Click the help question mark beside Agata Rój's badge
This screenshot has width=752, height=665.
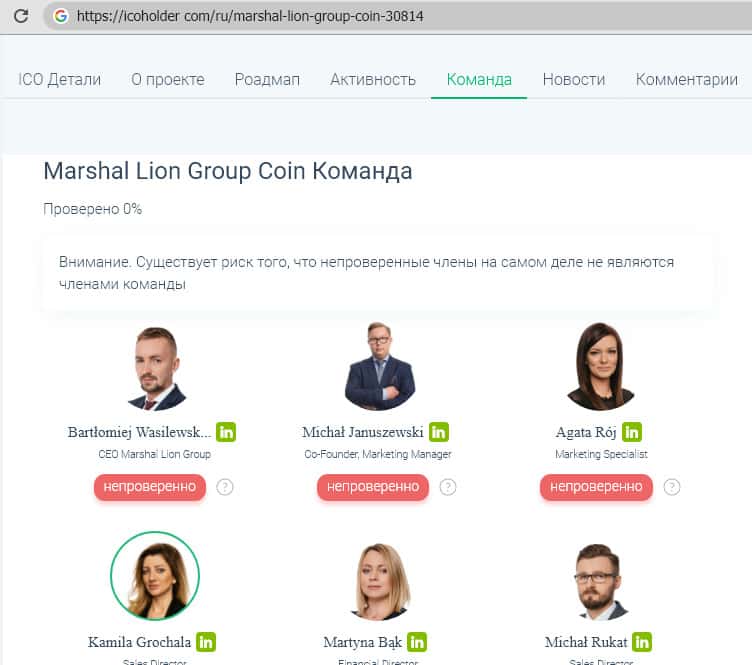(671, 487)
